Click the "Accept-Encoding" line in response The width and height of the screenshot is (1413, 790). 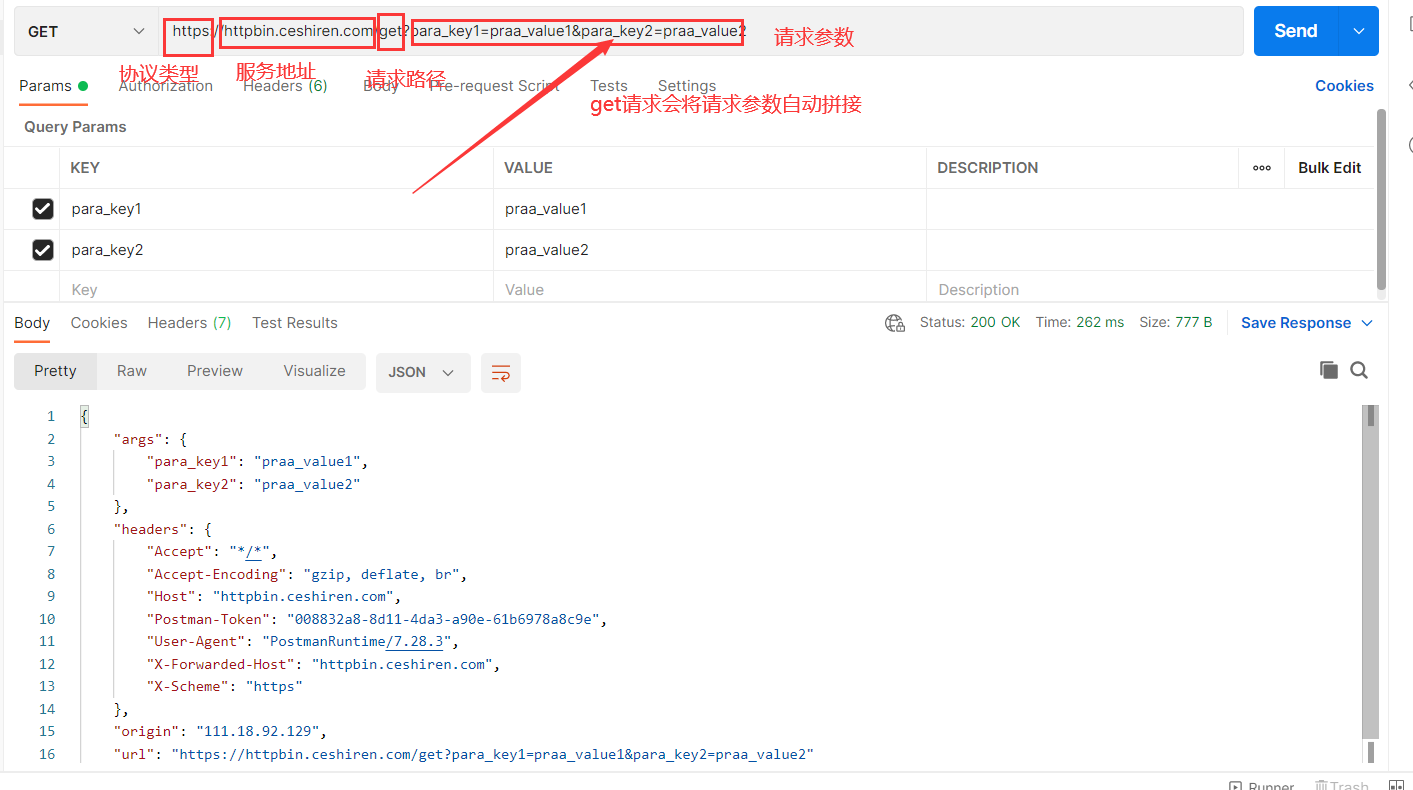click(x=307, y=574)
